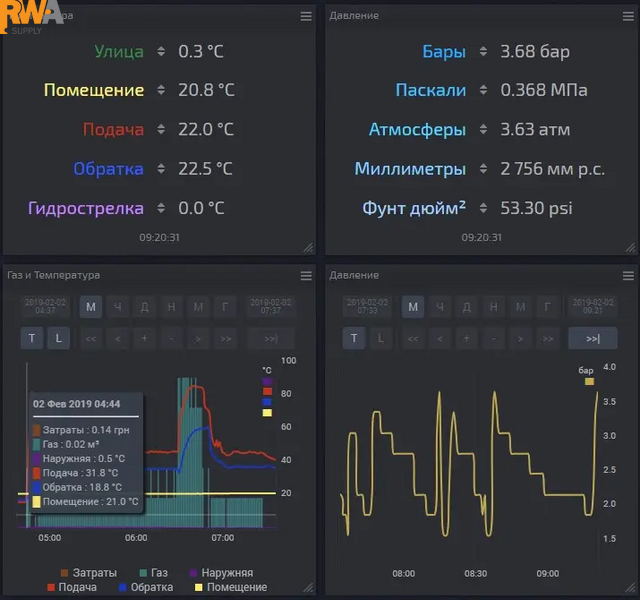Click the Помещение sort arrows
640x600 pixels.
point(161,90)
